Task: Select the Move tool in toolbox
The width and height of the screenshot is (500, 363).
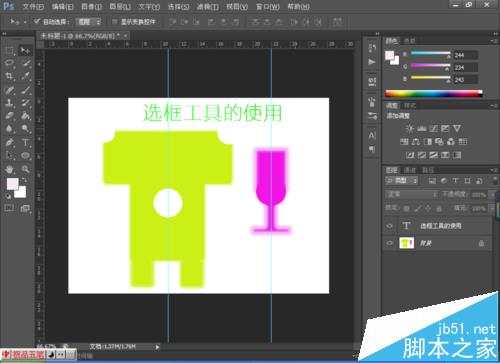Action: pos(25,50)
